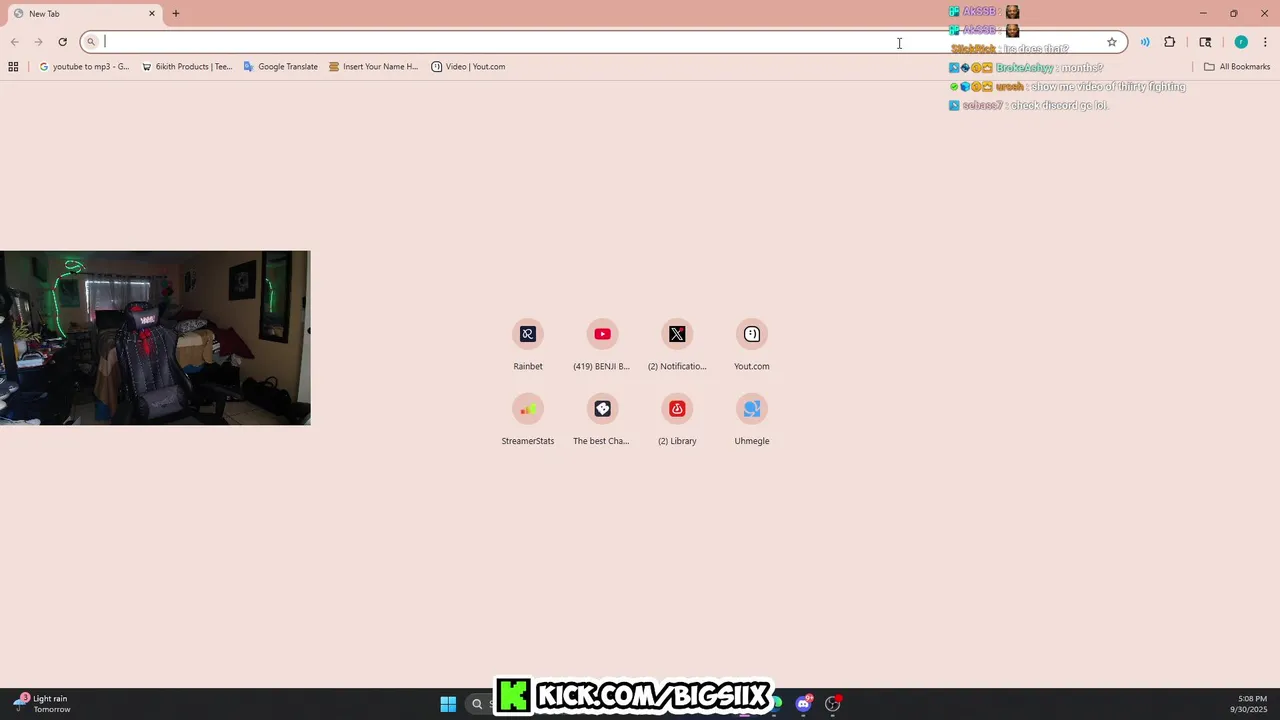Image resolution: width=1280 pixels, height=720 pixels.
Task: Reload the current page
Action: [62, 42]
